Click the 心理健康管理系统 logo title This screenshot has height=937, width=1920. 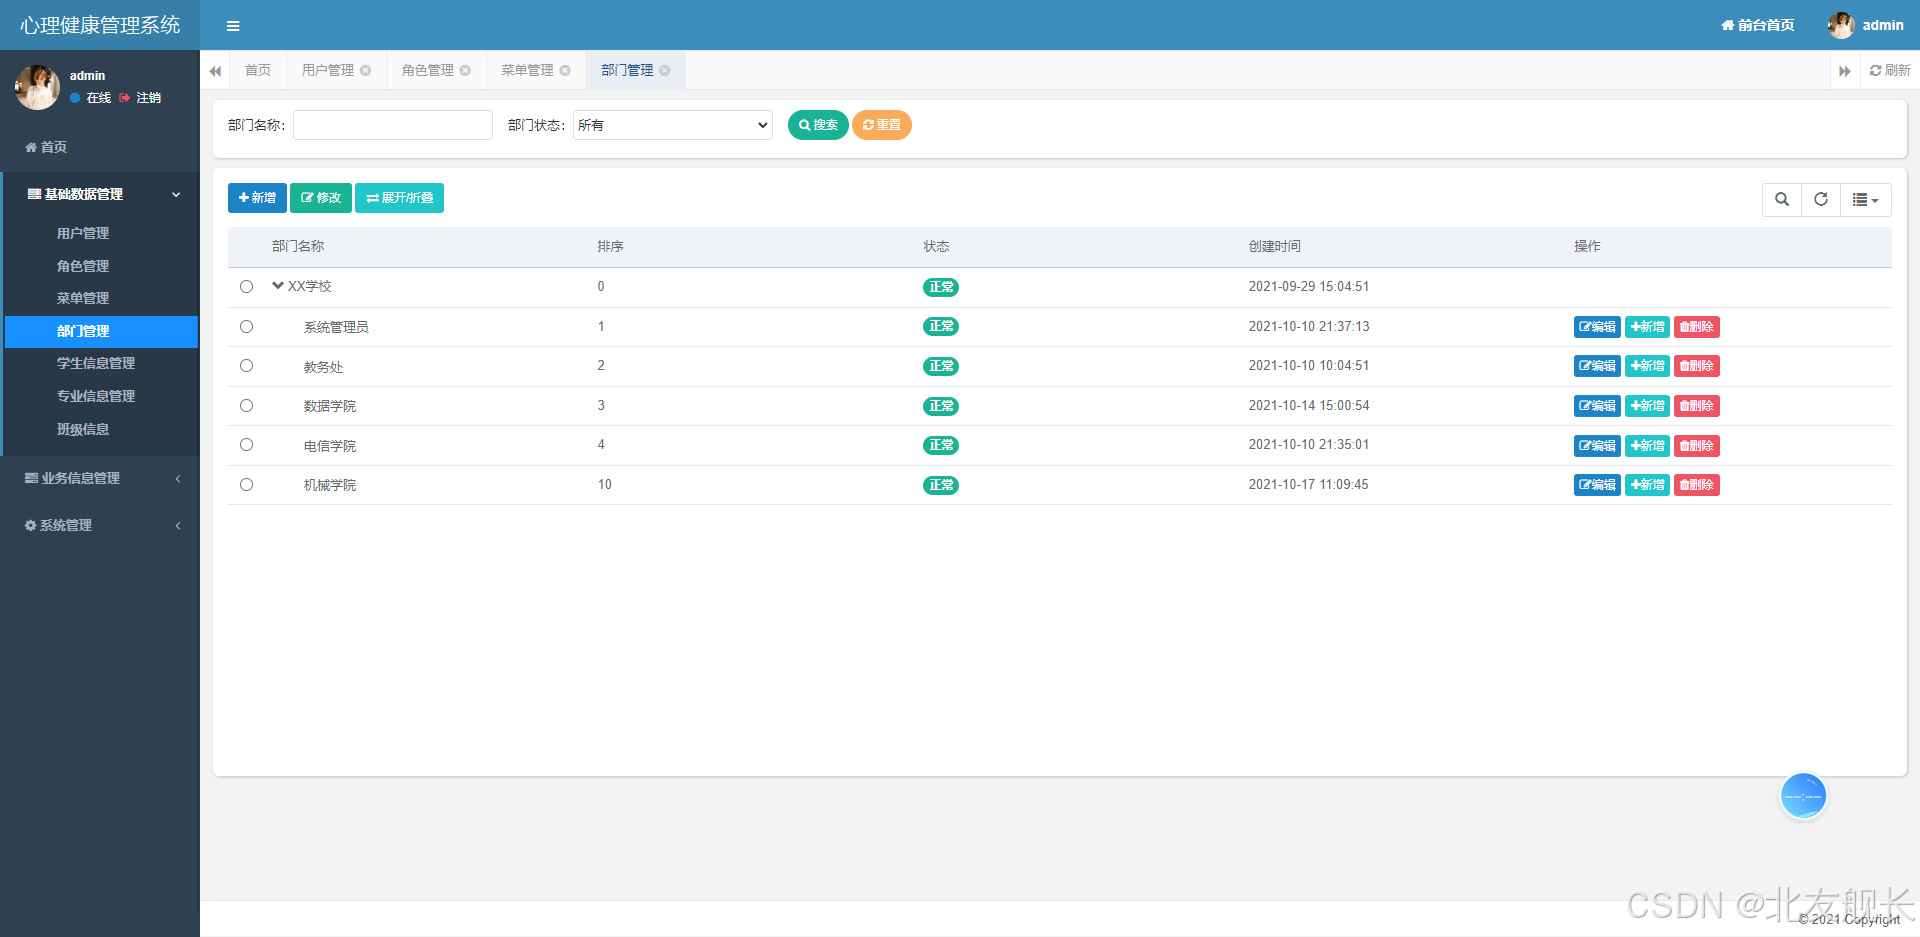[x=100, y=25]
